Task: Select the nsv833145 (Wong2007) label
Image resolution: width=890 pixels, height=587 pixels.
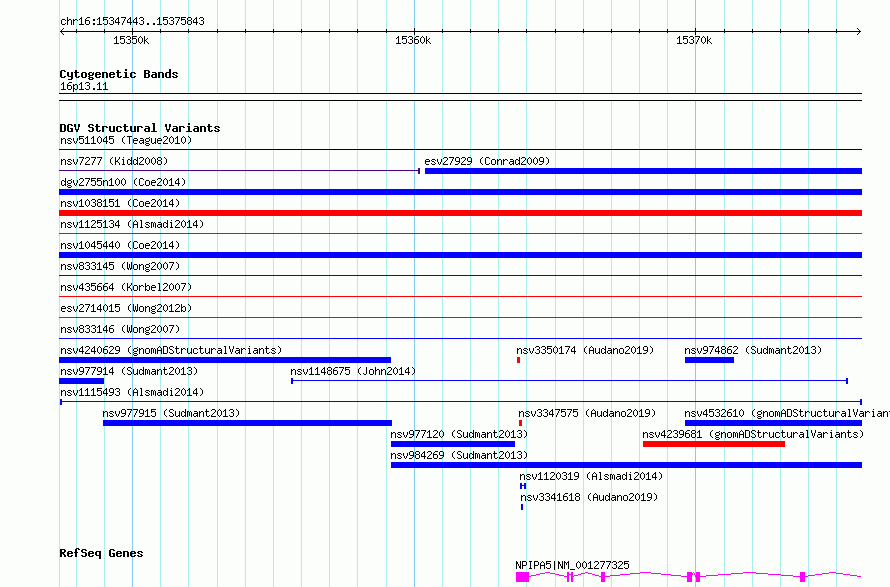Action: [120, 266]
